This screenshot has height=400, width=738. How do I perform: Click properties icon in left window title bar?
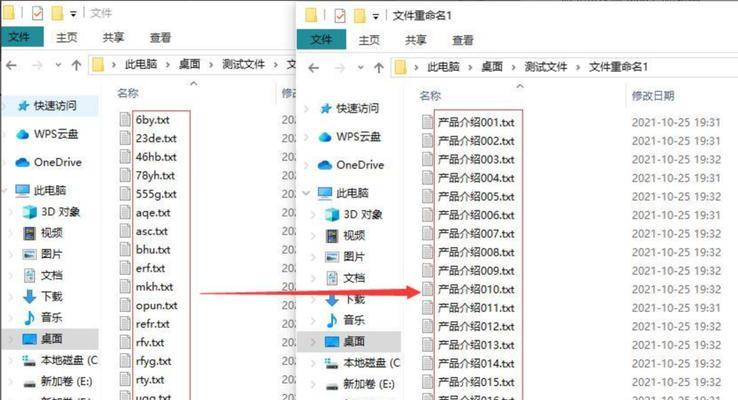[37, 13]
